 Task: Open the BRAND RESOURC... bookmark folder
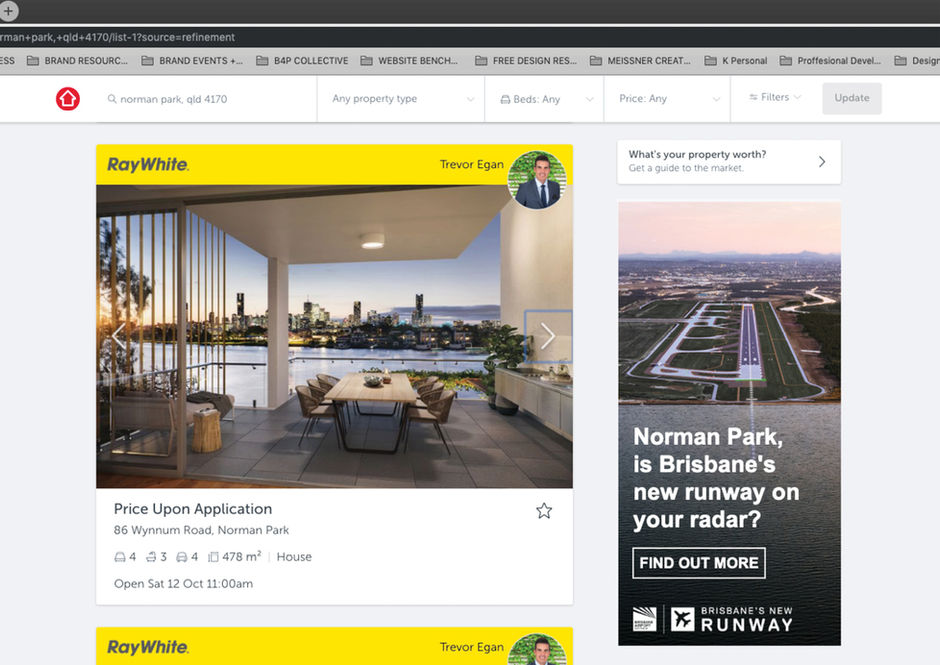77,61
